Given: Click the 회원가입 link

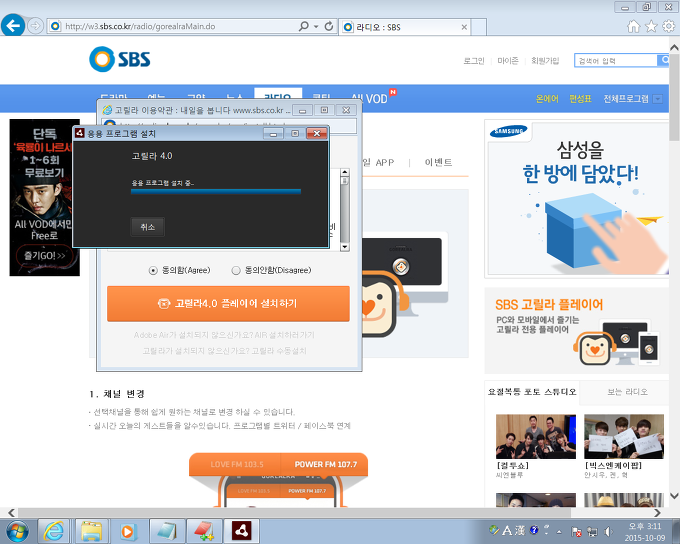Looking at the screenshot, I should 545,61.
